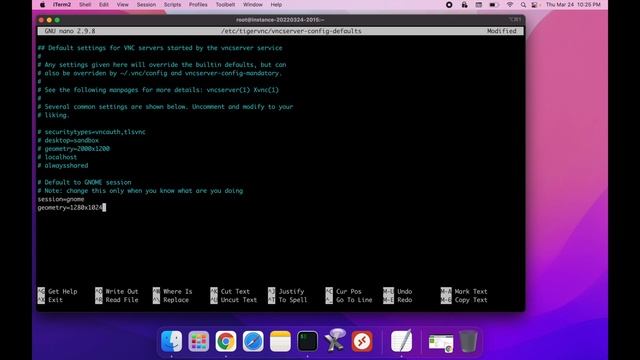
Task: Close the iTerm2 terminal window
Action: 41,20
